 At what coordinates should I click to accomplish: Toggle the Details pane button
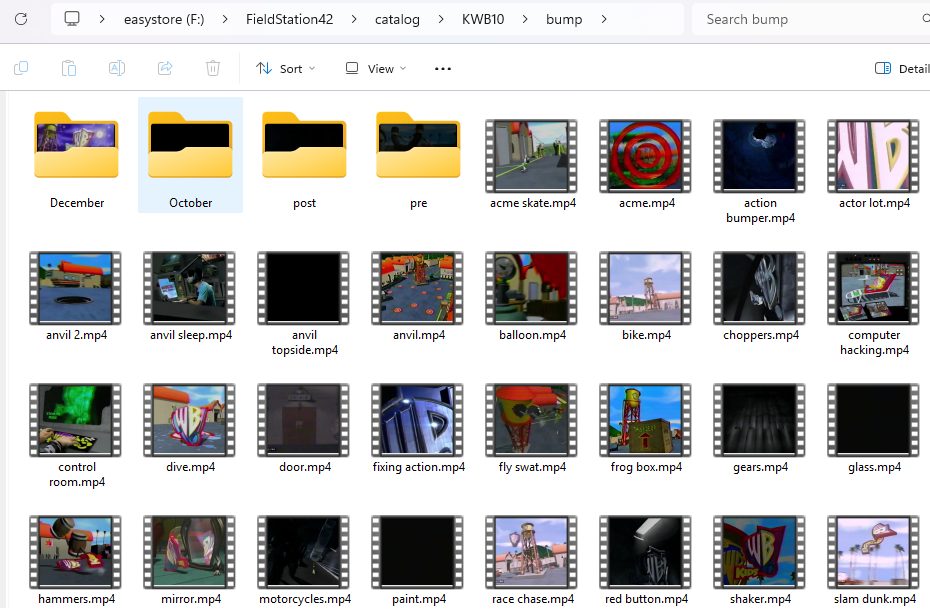902,69
